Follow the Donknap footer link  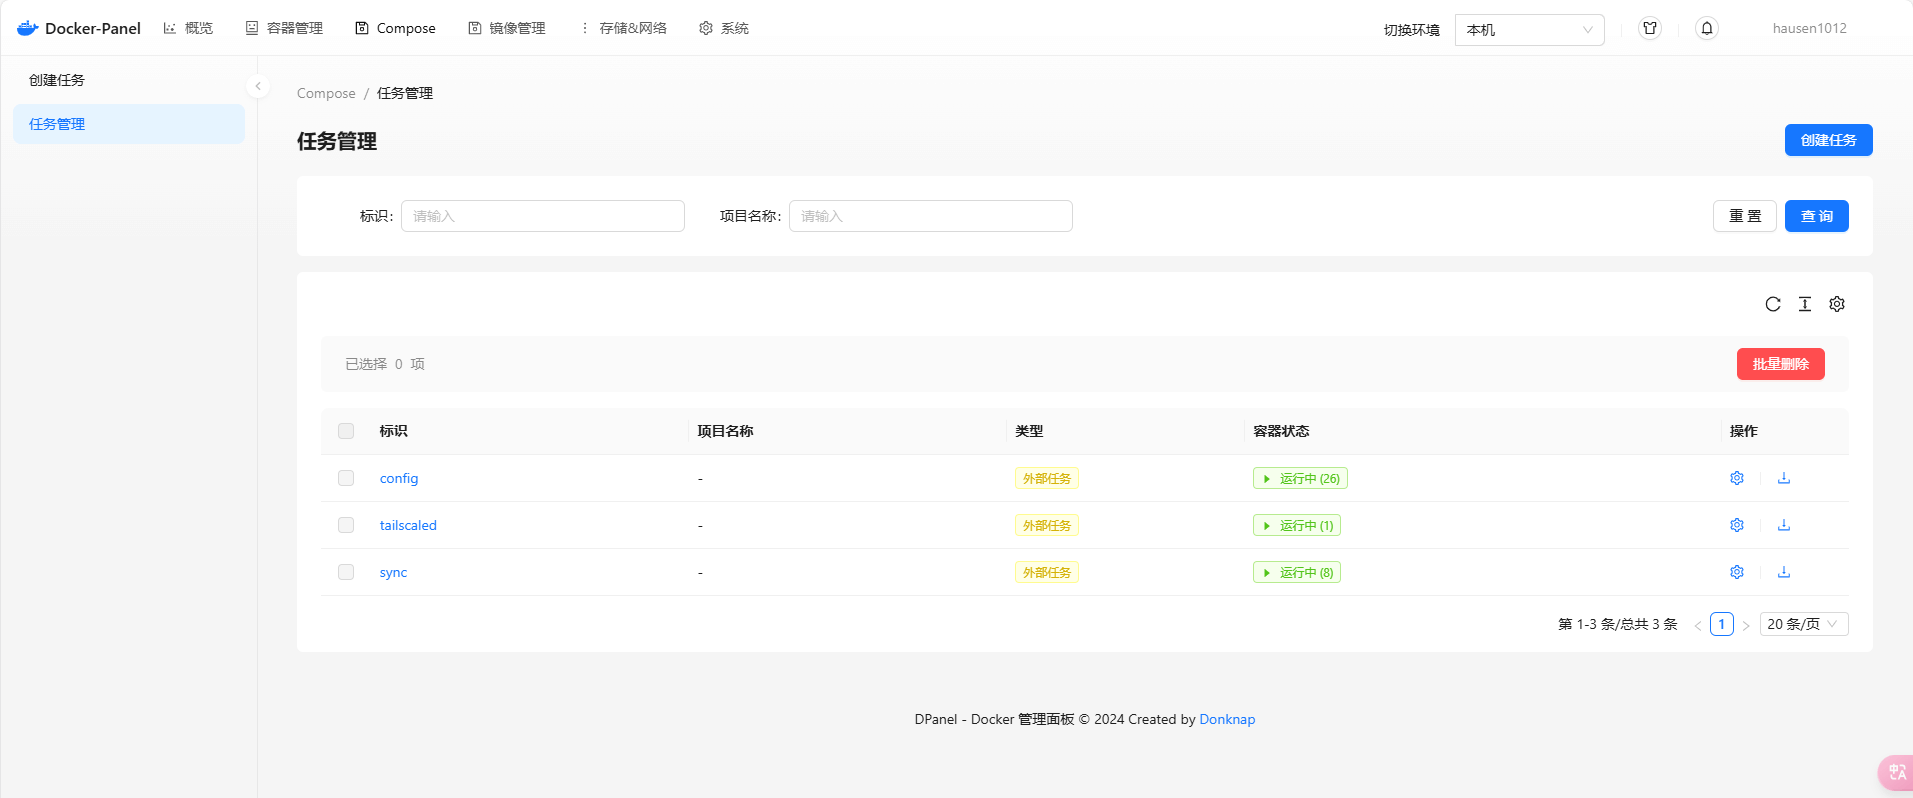coord(1227,719)
